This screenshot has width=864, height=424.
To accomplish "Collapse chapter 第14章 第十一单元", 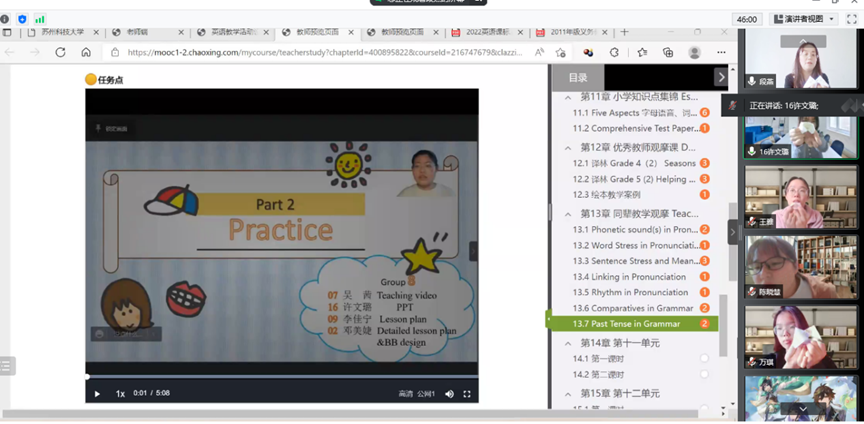I will tap(568, 343).
